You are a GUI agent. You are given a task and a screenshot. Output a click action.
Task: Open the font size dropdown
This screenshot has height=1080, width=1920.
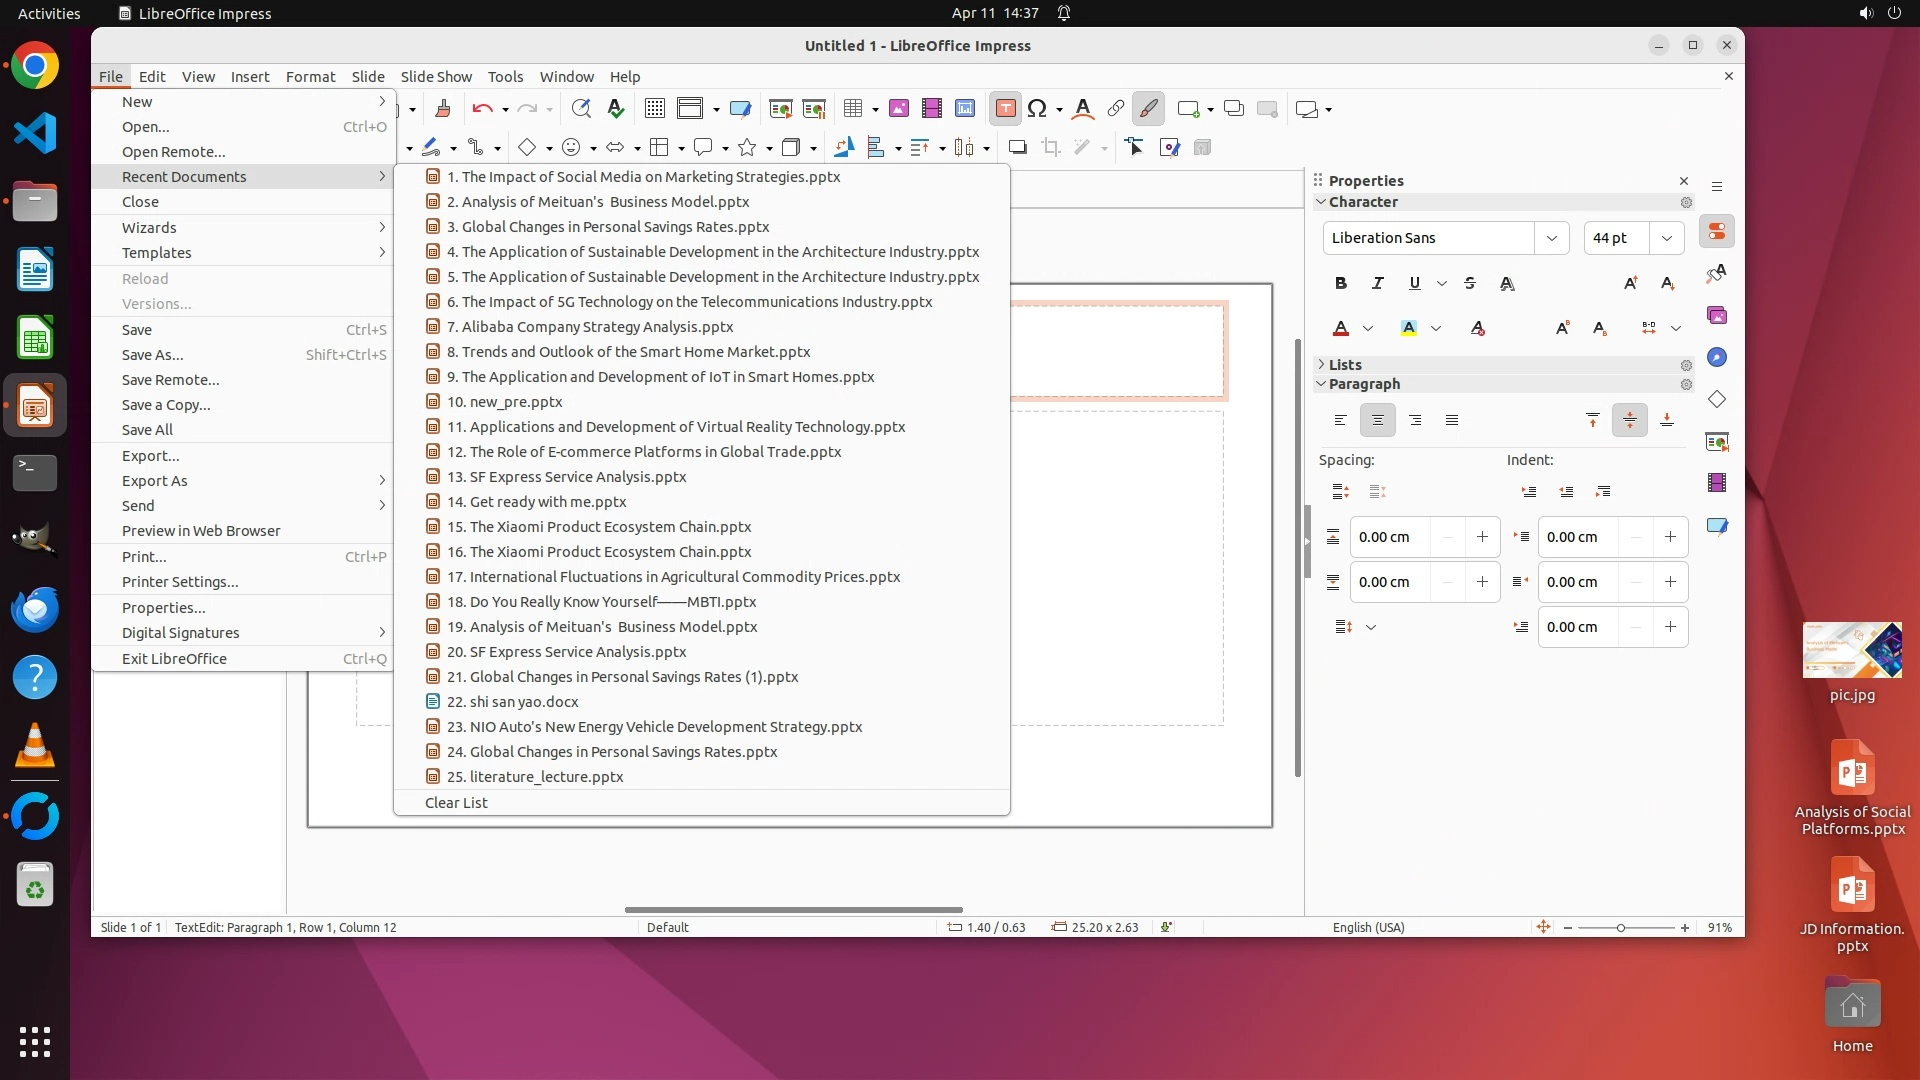coord(1666,238)
